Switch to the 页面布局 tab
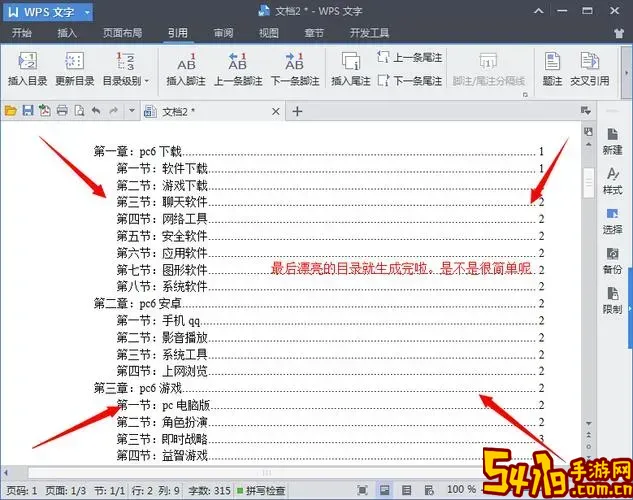 coord(122,33)
